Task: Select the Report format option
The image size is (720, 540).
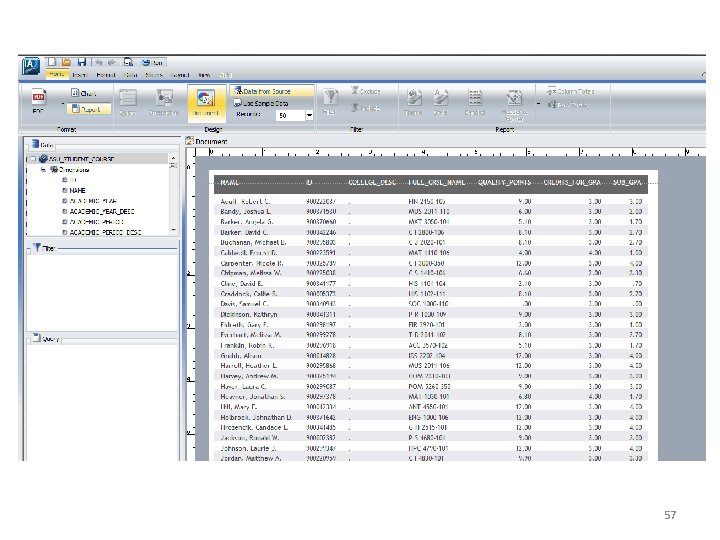Action: (89, 109)
